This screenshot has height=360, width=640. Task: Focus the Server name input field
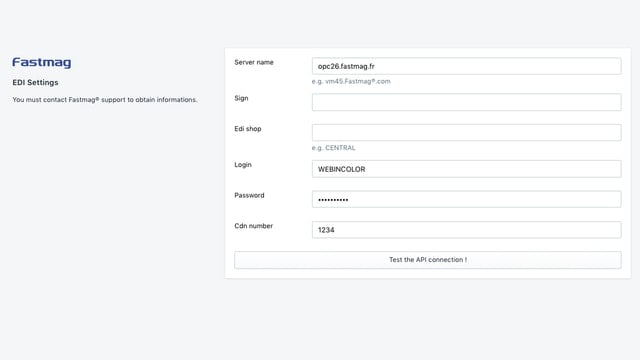[x=467, y=66]
